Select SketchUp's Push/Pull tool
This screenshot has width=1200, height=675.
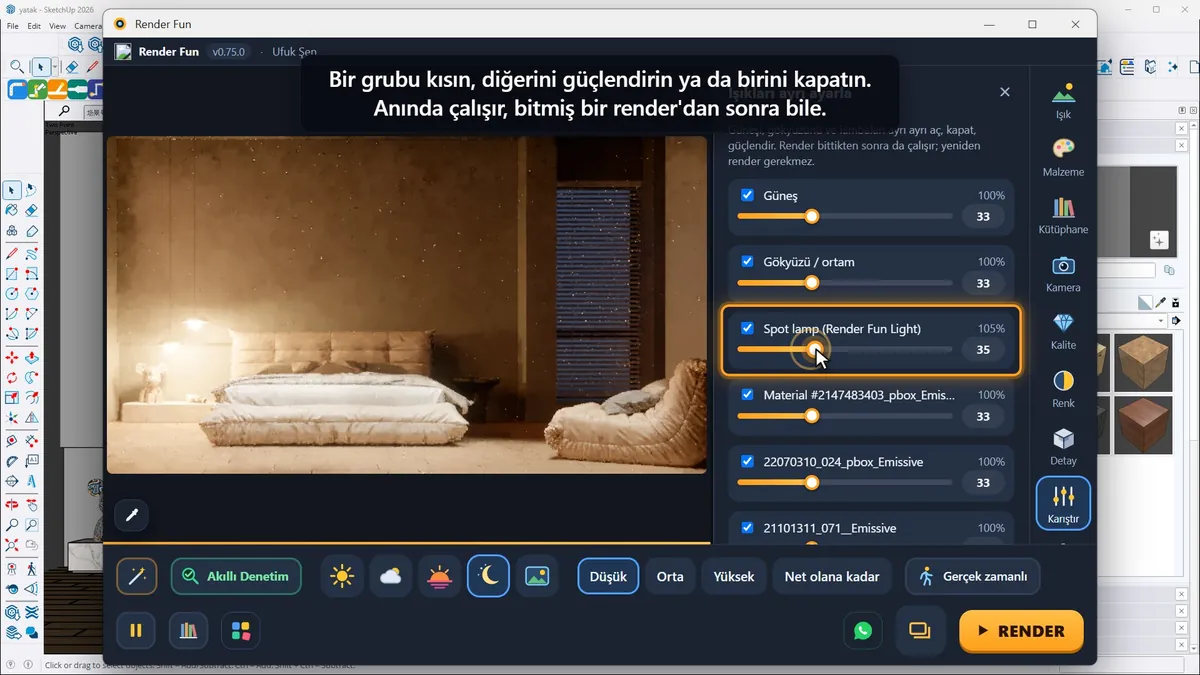[31, 357]
